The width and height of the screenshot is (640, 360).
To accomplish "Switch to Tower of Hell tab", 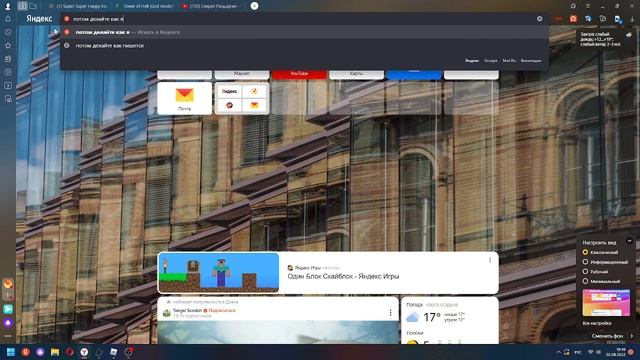I will click(144, 6).
